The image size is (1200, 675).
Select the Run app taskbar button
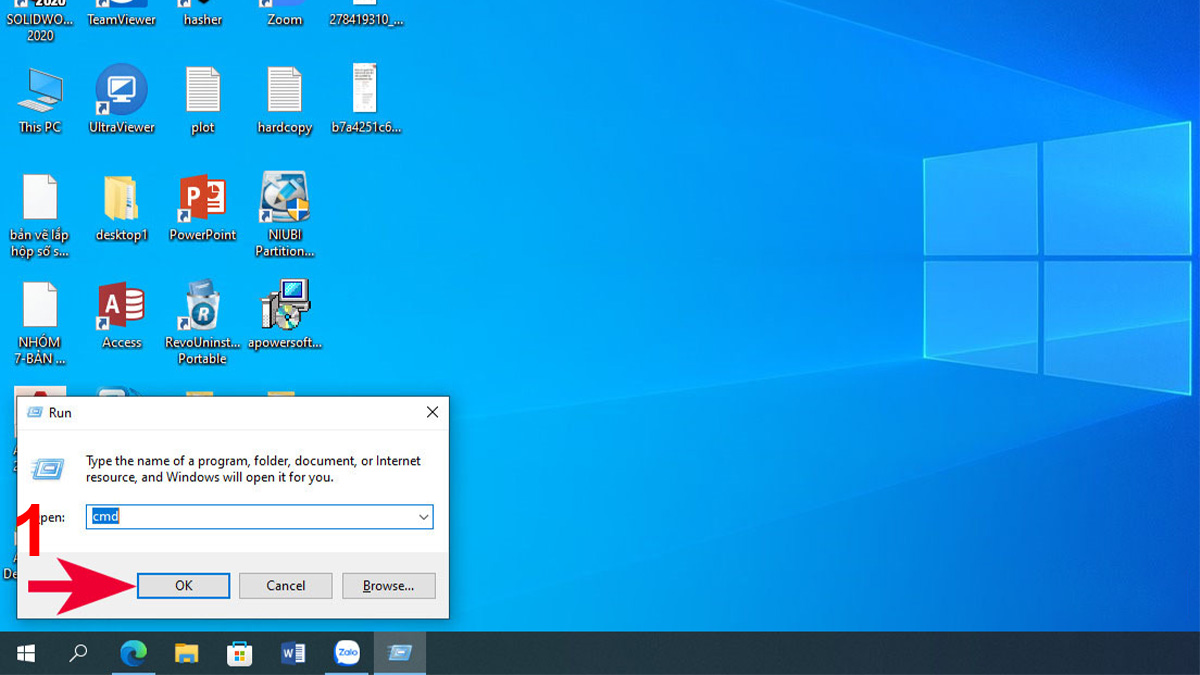400,654
